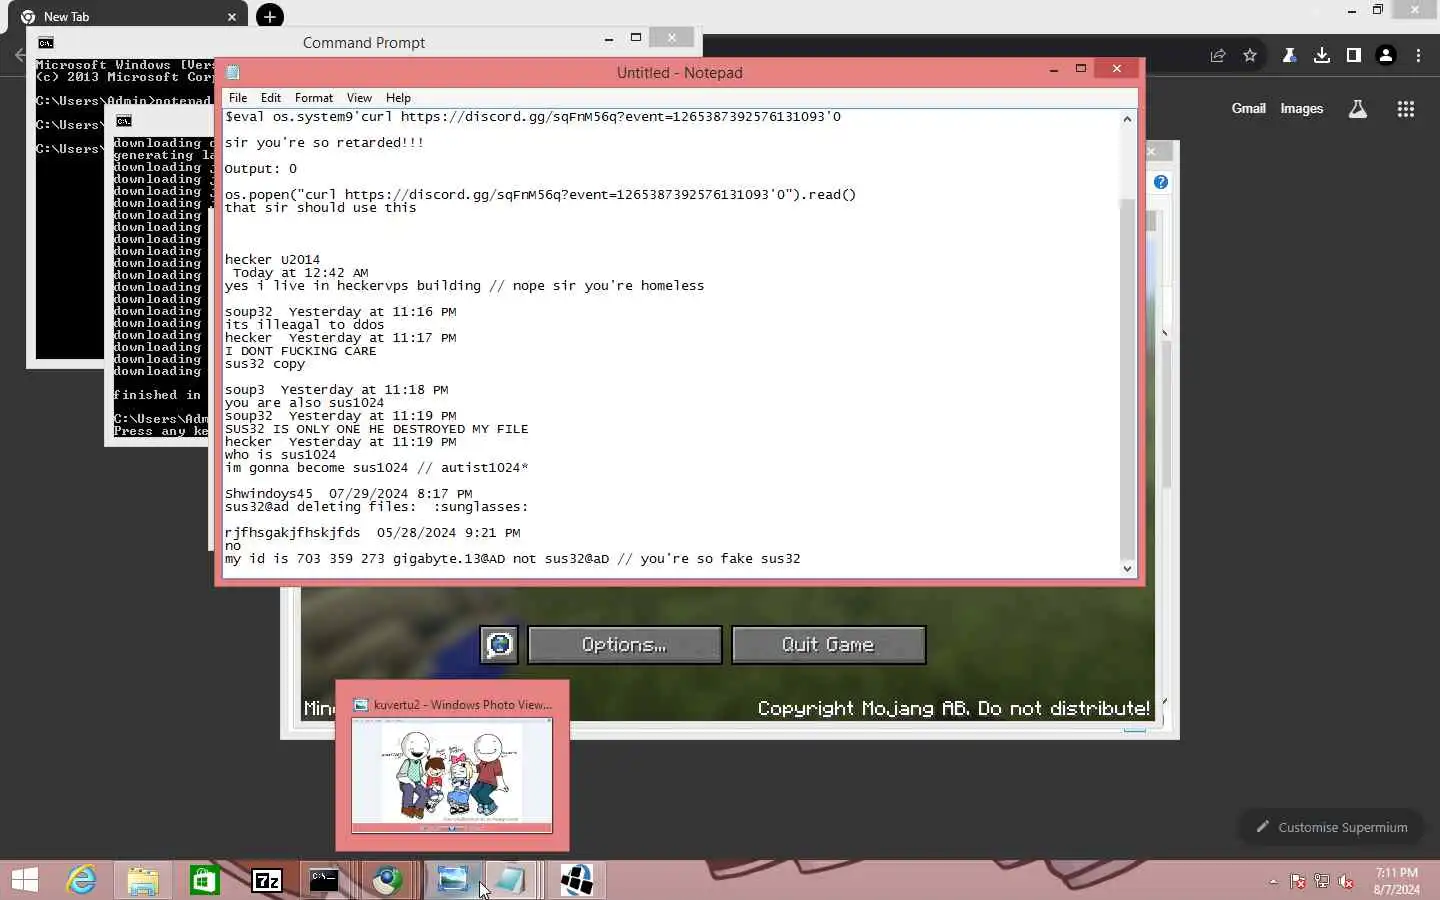Screen dimensions: 1440x900
Task: Click the Command Prompt title bar icon
Action: click(46, 42)
